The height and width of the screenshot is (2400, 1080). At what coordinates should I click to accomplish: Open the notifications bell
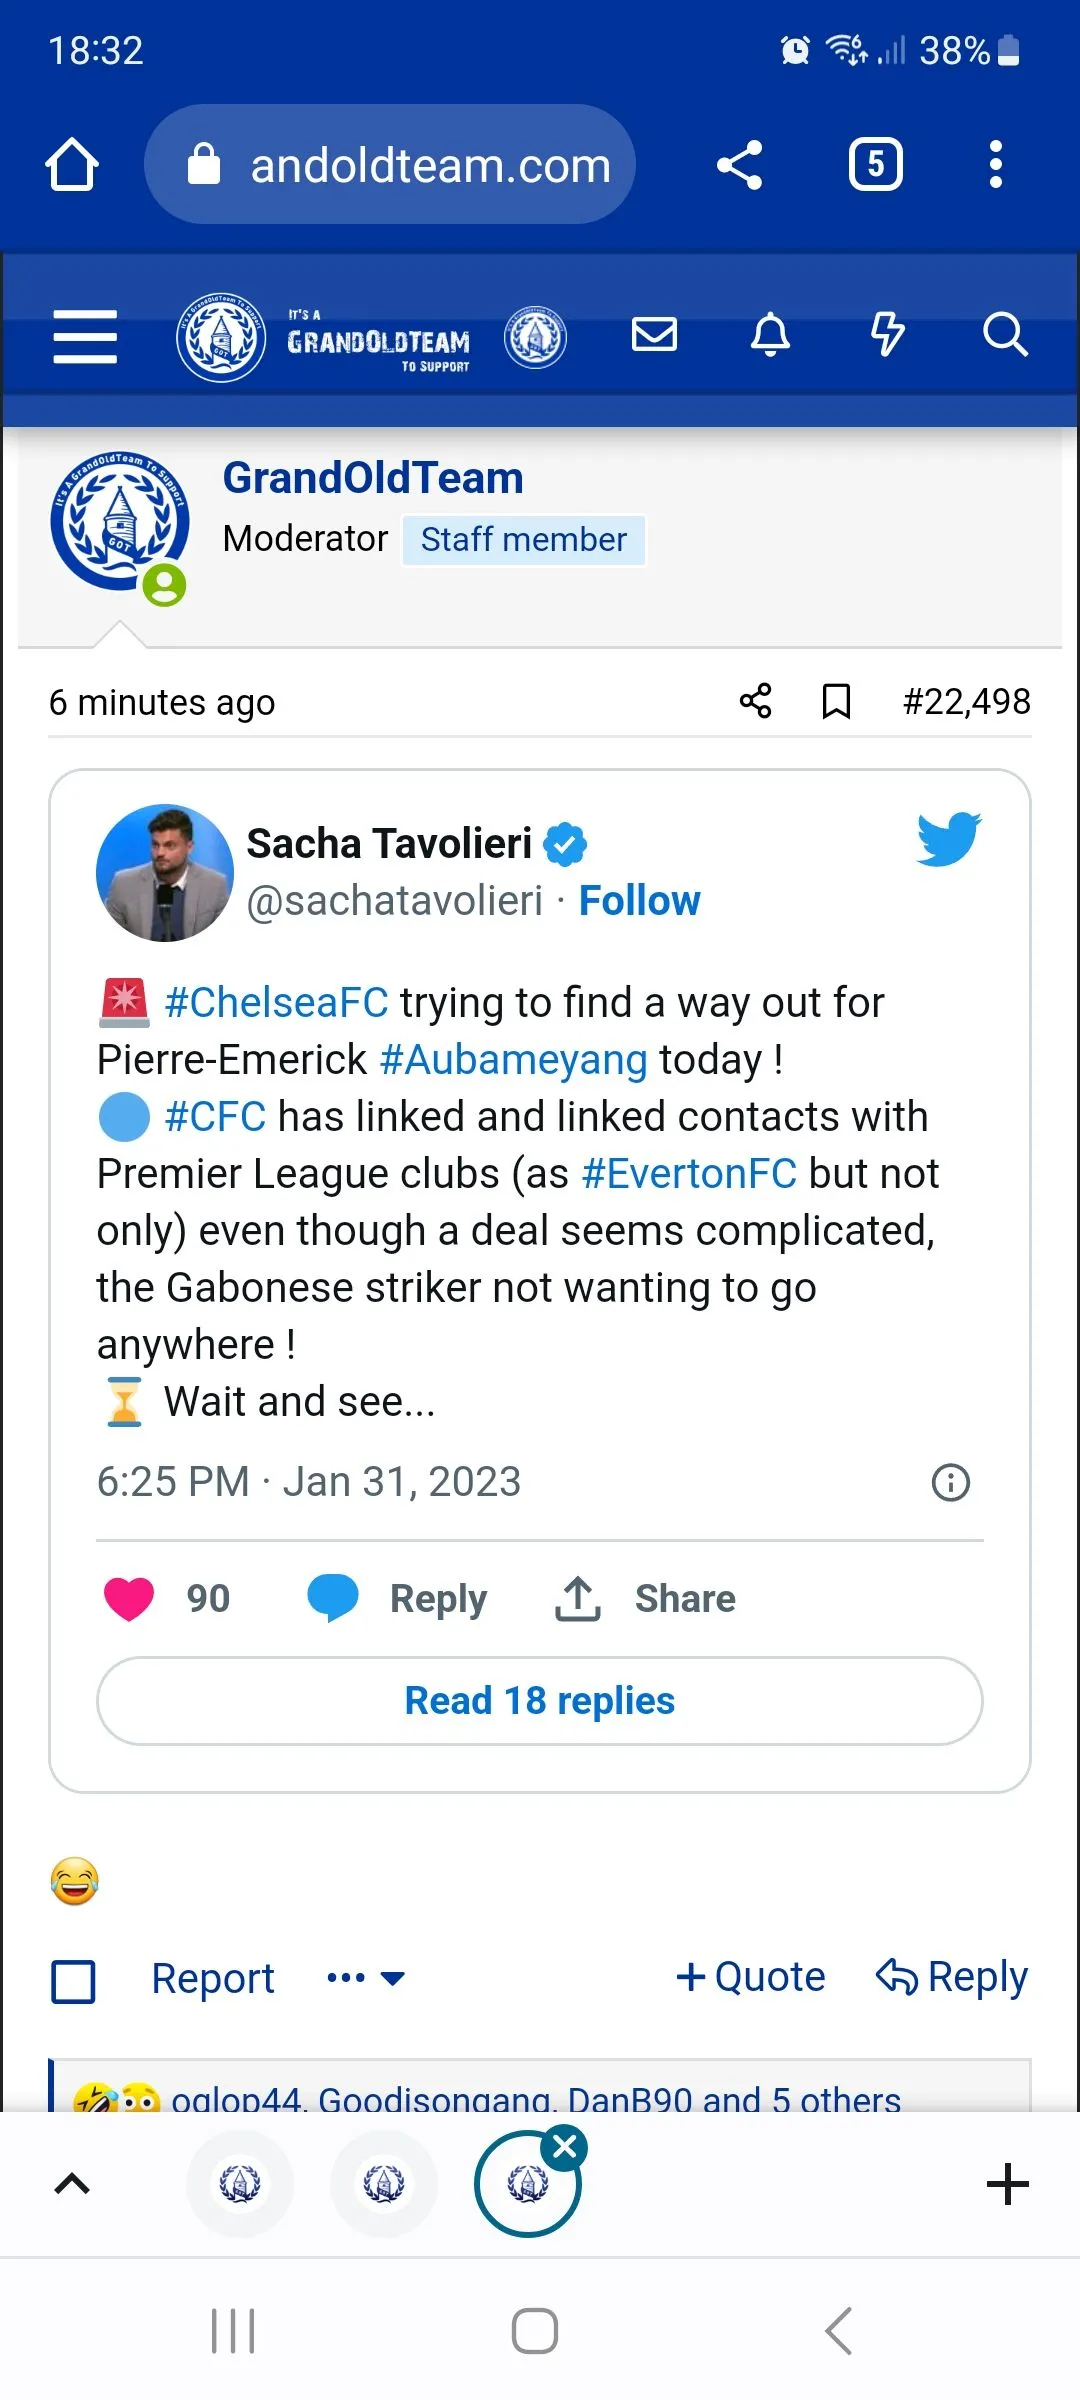point(770,334)
